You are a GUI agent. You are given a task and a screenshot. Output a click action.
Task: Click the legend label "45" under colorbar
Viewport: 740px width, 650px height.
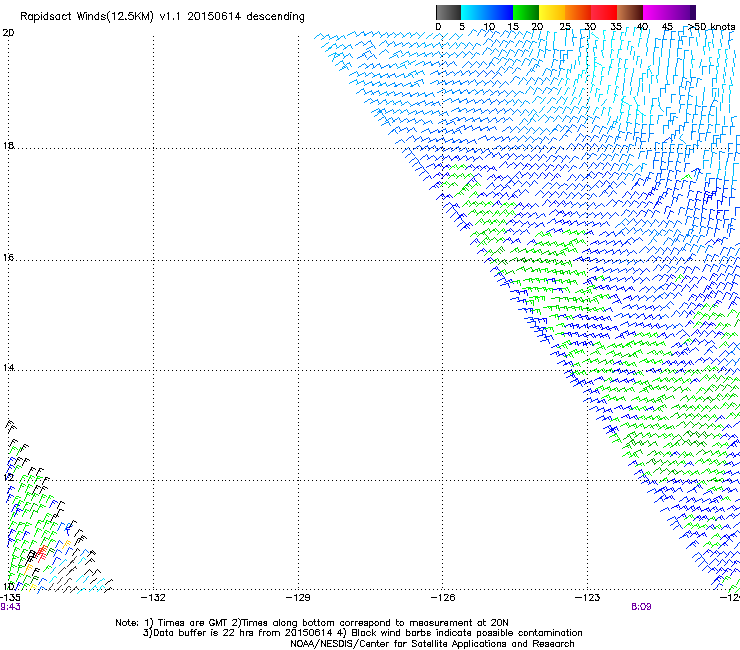667,27
